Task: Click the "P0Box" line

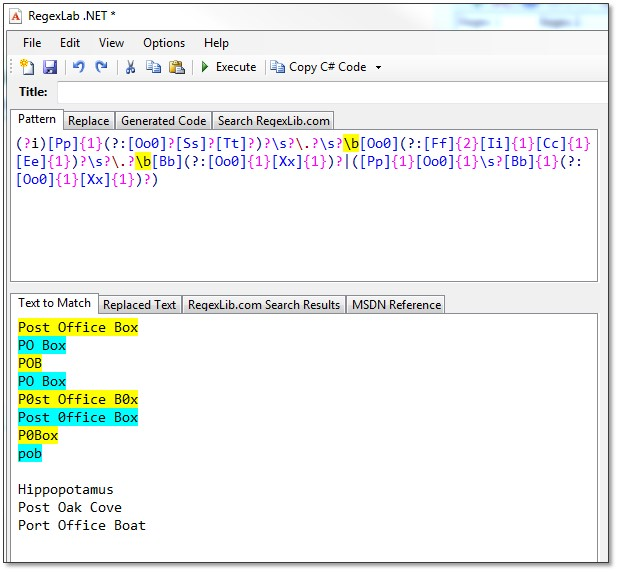Action: [38, 436]
